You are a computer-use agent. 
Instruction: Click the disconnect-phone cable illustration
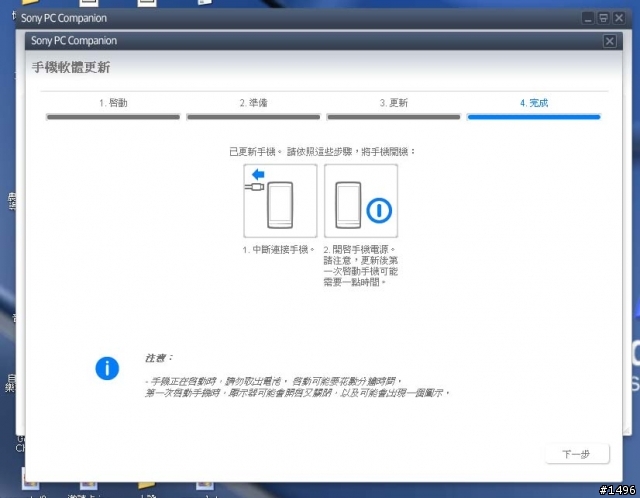click(280, 201)
